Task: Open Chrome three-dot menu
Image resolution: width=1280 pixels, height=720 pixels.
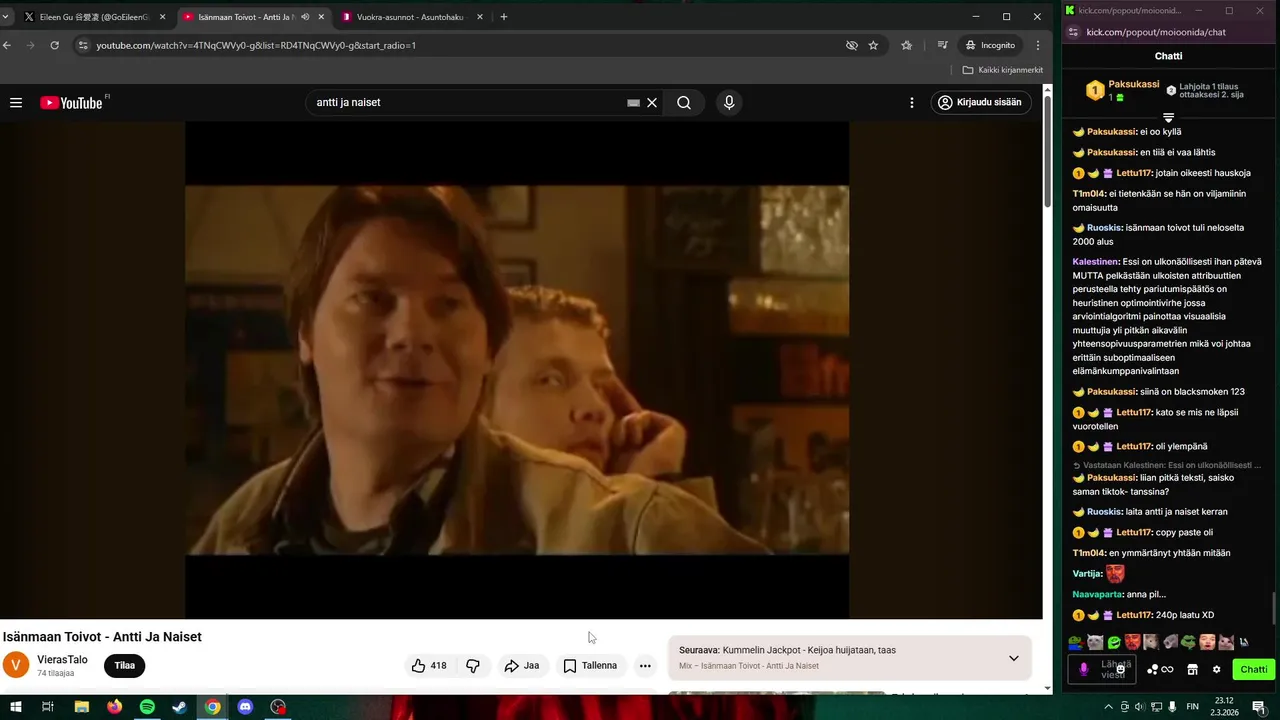Action: tap(1038, 45)
